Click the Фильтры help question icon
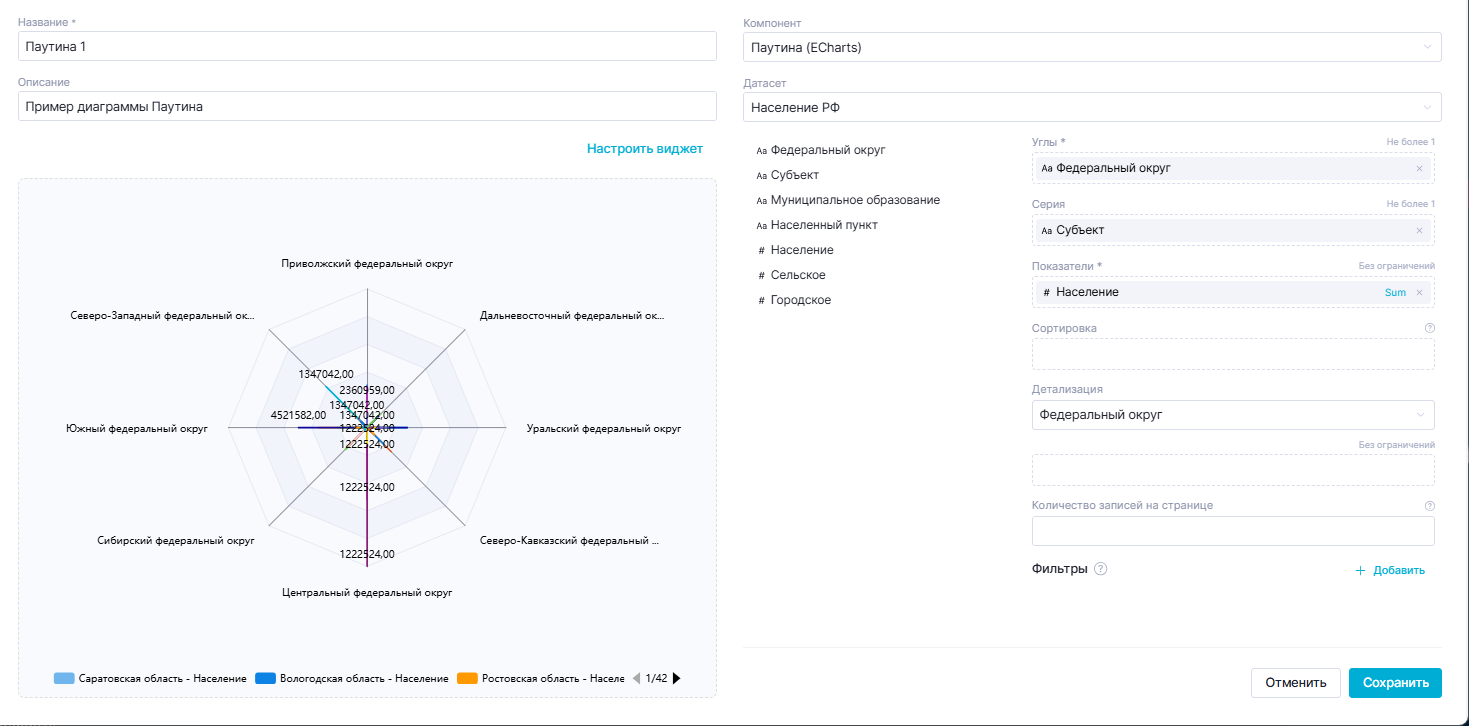 pyautogui.click(x=1100, y=569)
